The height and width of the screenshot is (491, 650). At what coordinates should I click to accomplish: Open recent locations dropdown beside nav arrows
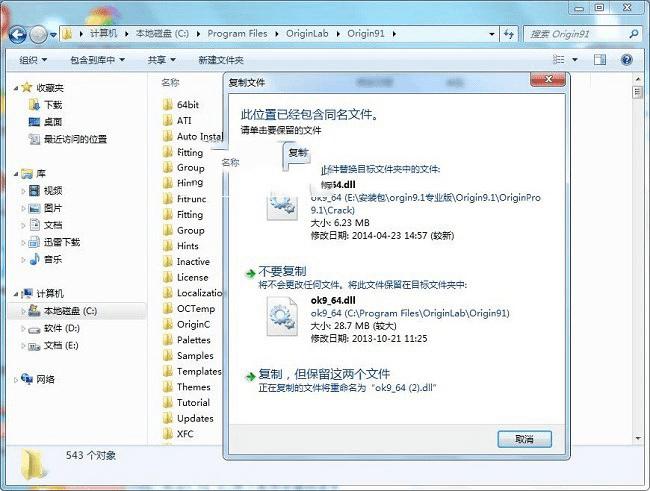[53, 35]
